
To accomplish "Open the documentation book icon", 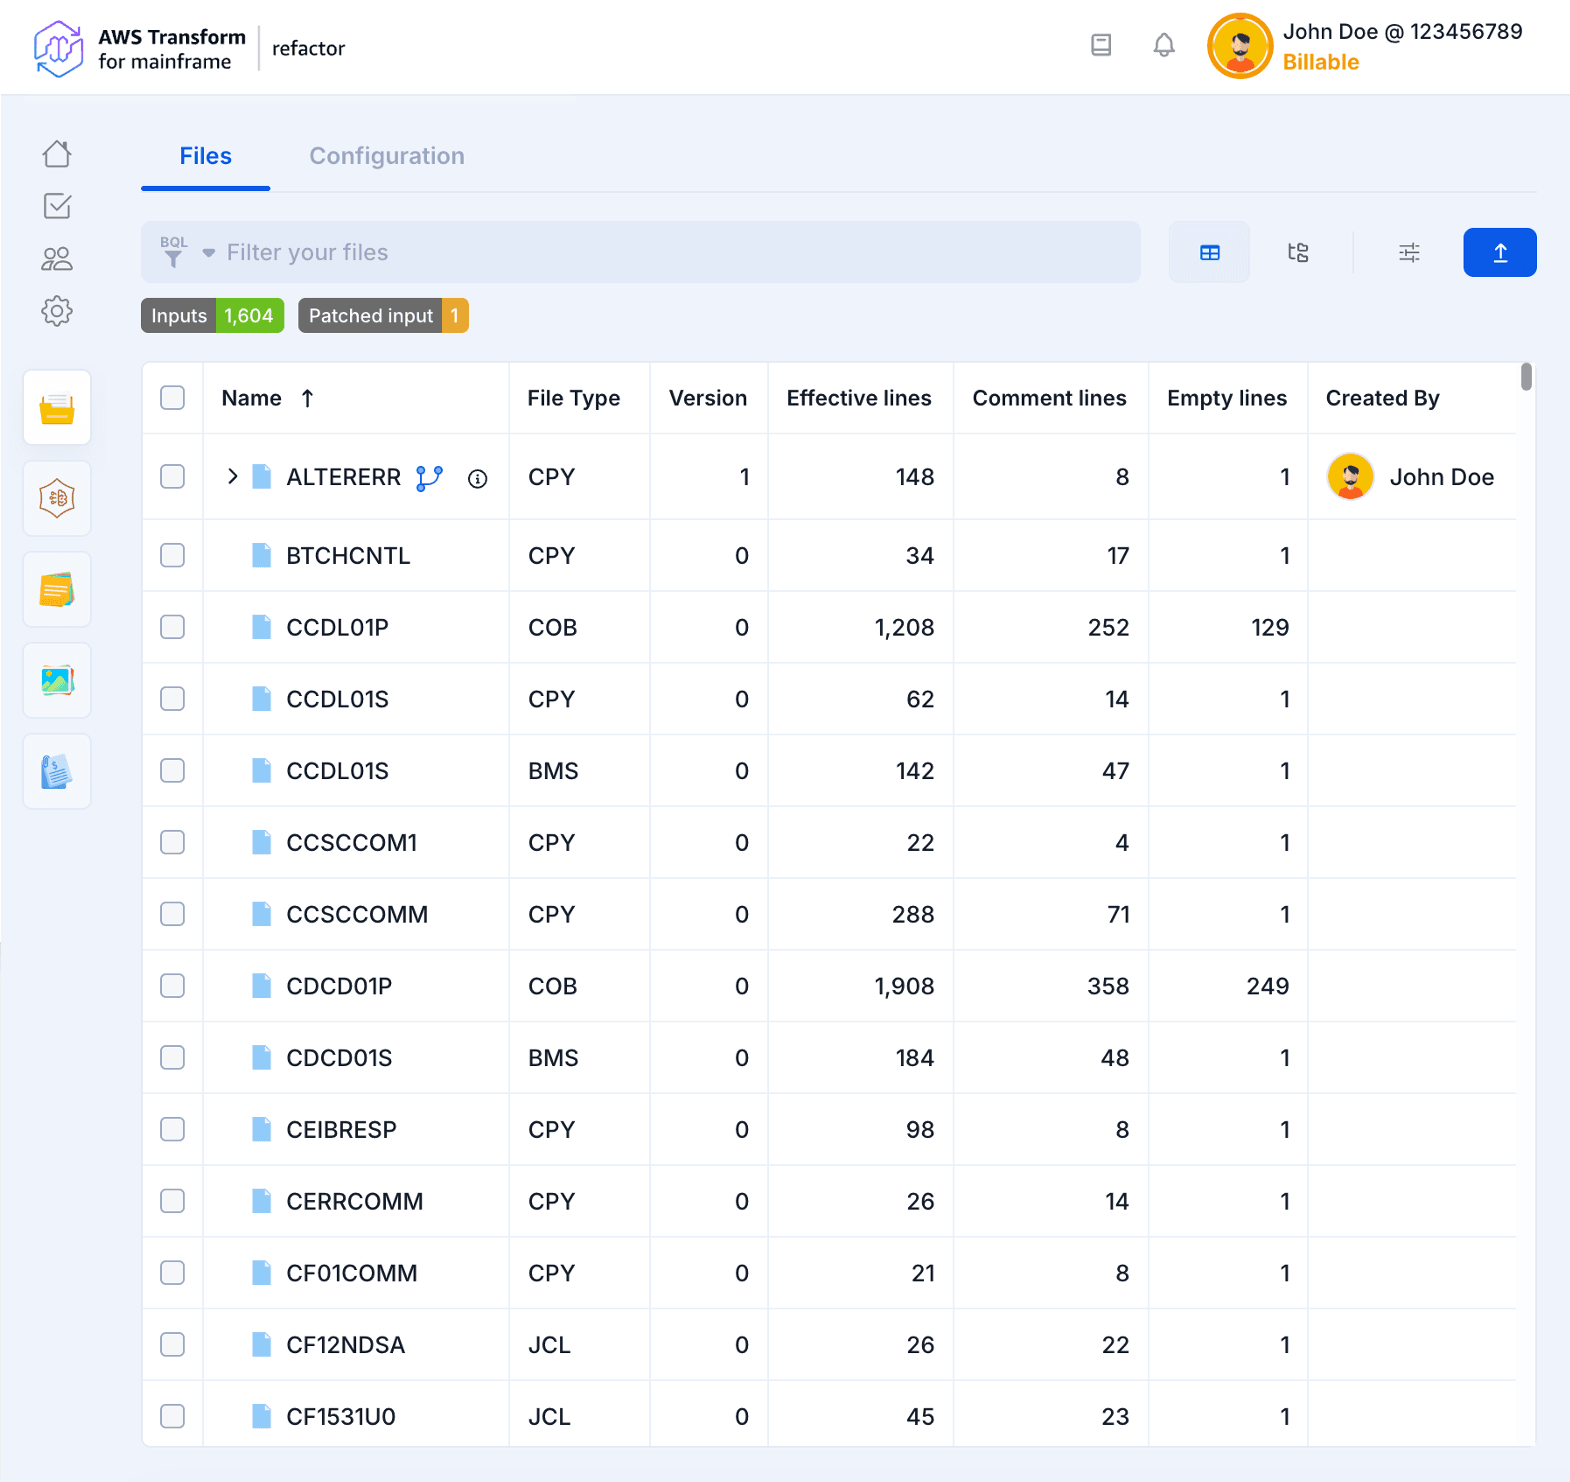I will pyautogui.click(x=1100, y=45).
